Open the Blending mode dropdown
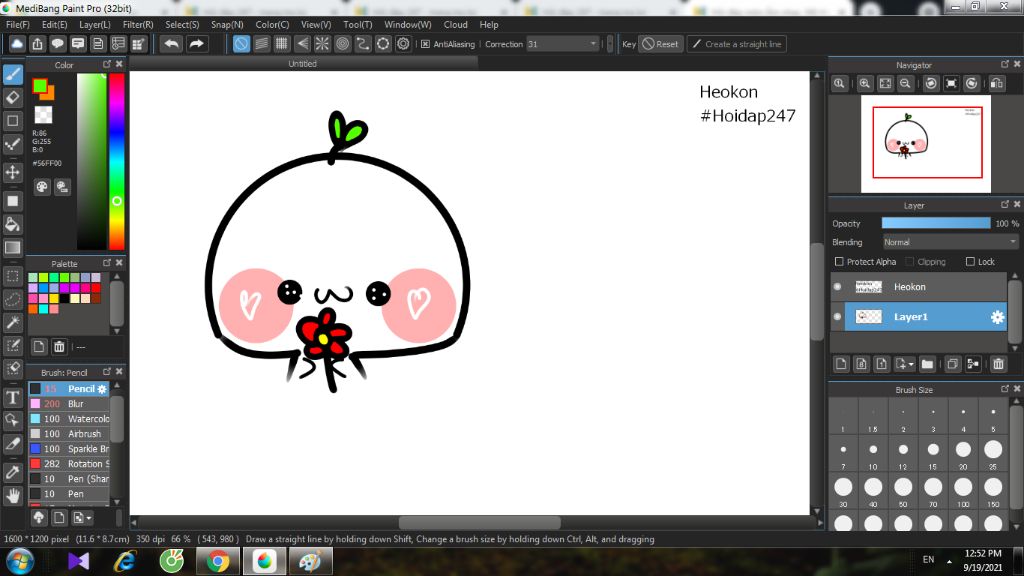 (x=950, y=242)
